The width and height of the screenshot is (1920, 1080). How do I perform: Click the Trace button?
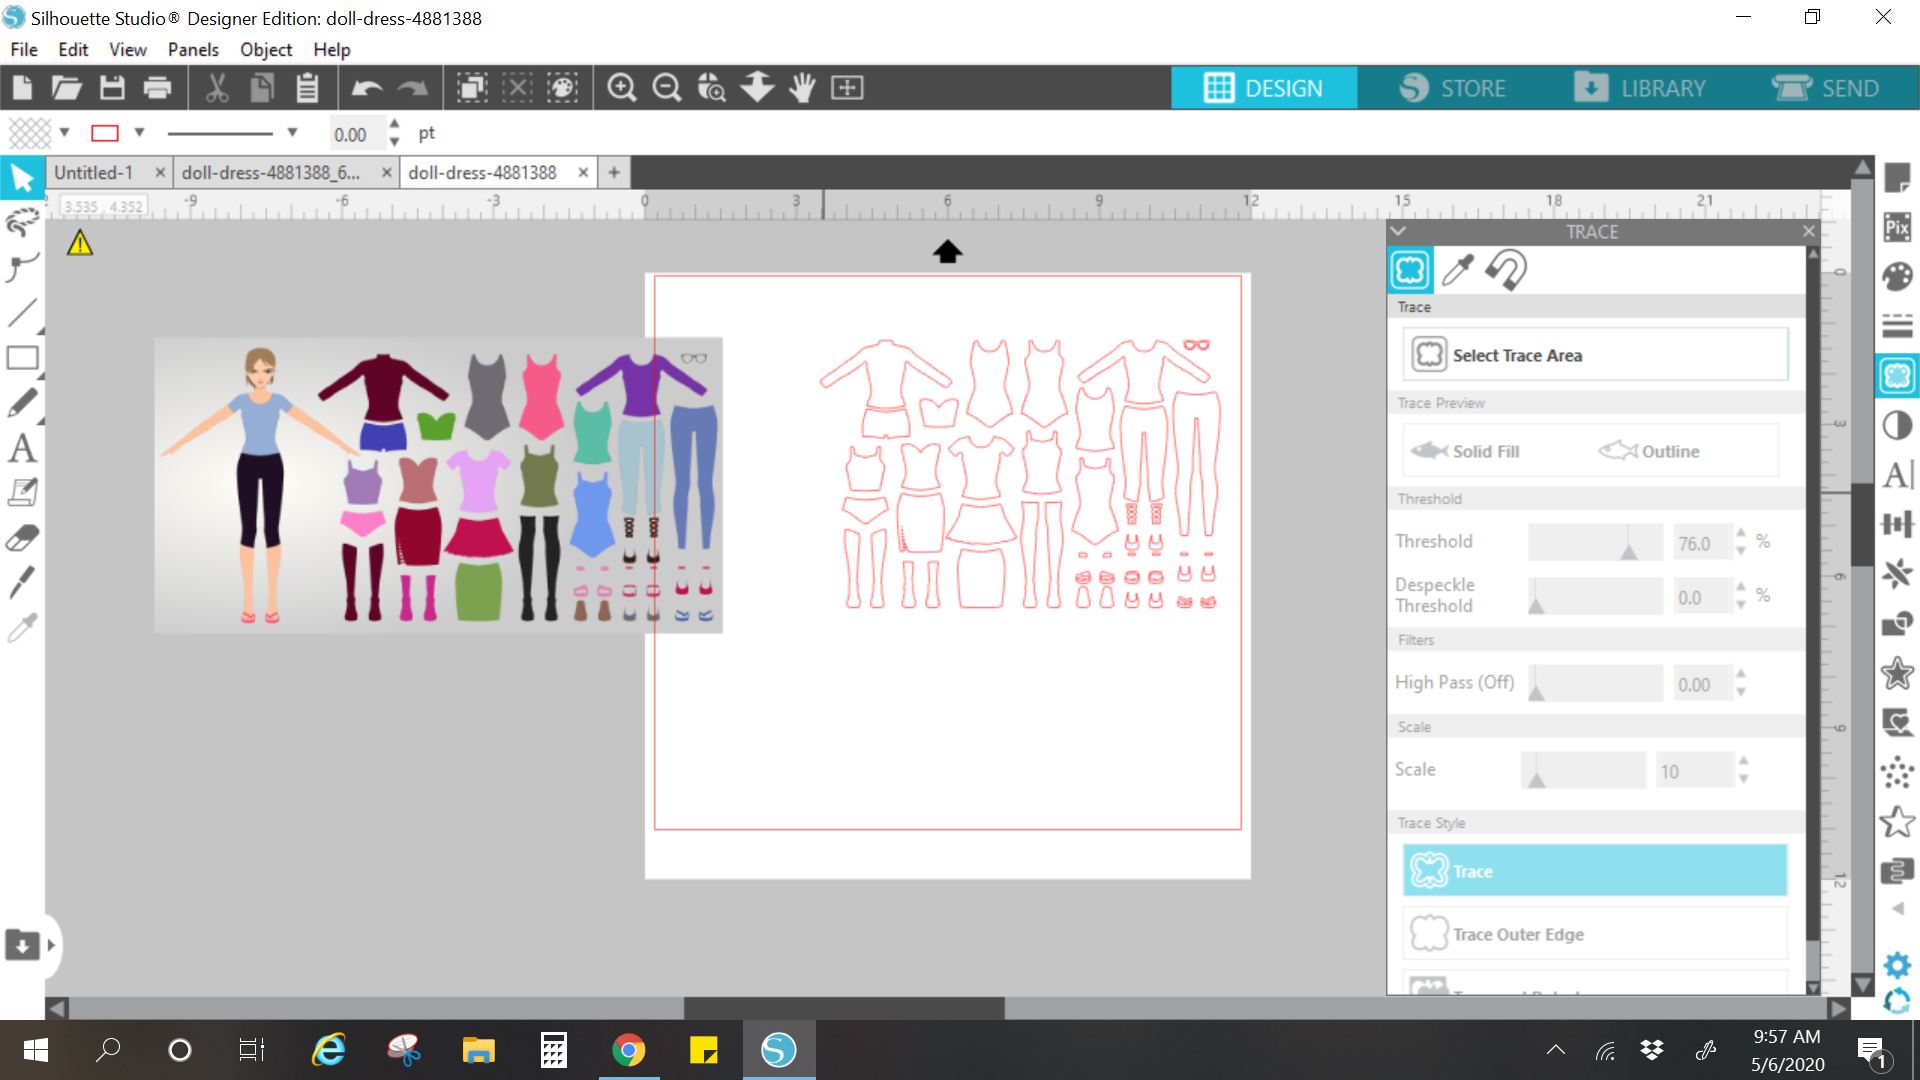1595,871
